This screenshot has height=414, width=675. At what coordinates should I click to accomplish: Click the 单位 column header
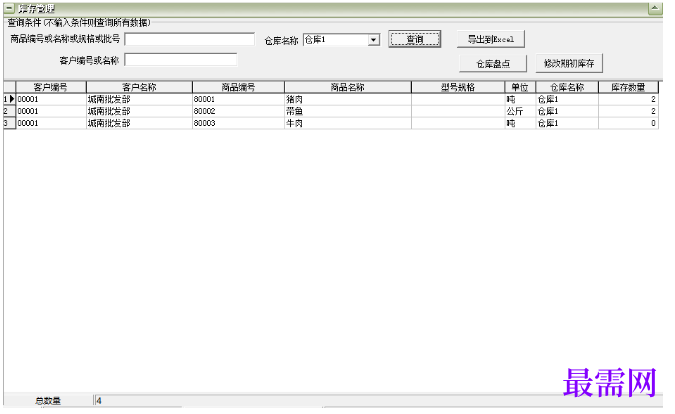(520, 87)
